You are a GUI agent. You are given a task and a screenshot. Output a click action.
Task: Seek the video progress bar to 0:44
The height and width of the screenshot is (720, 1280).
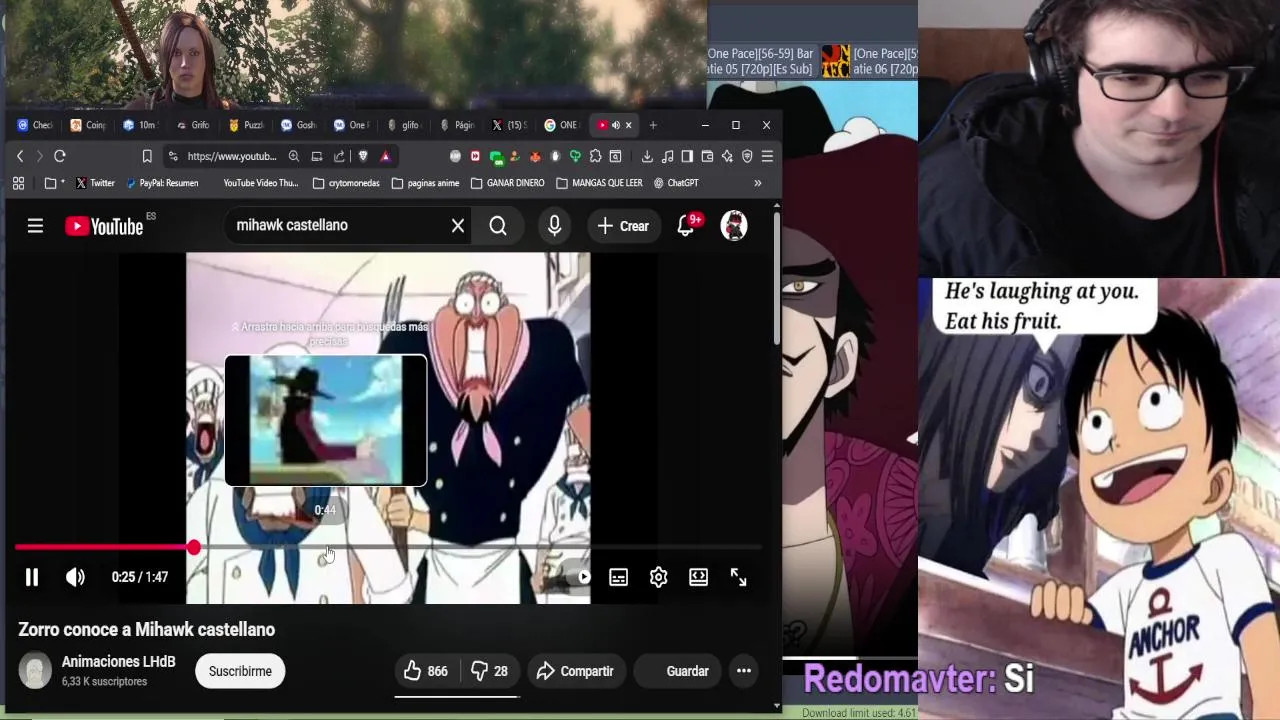pos(326,548)
